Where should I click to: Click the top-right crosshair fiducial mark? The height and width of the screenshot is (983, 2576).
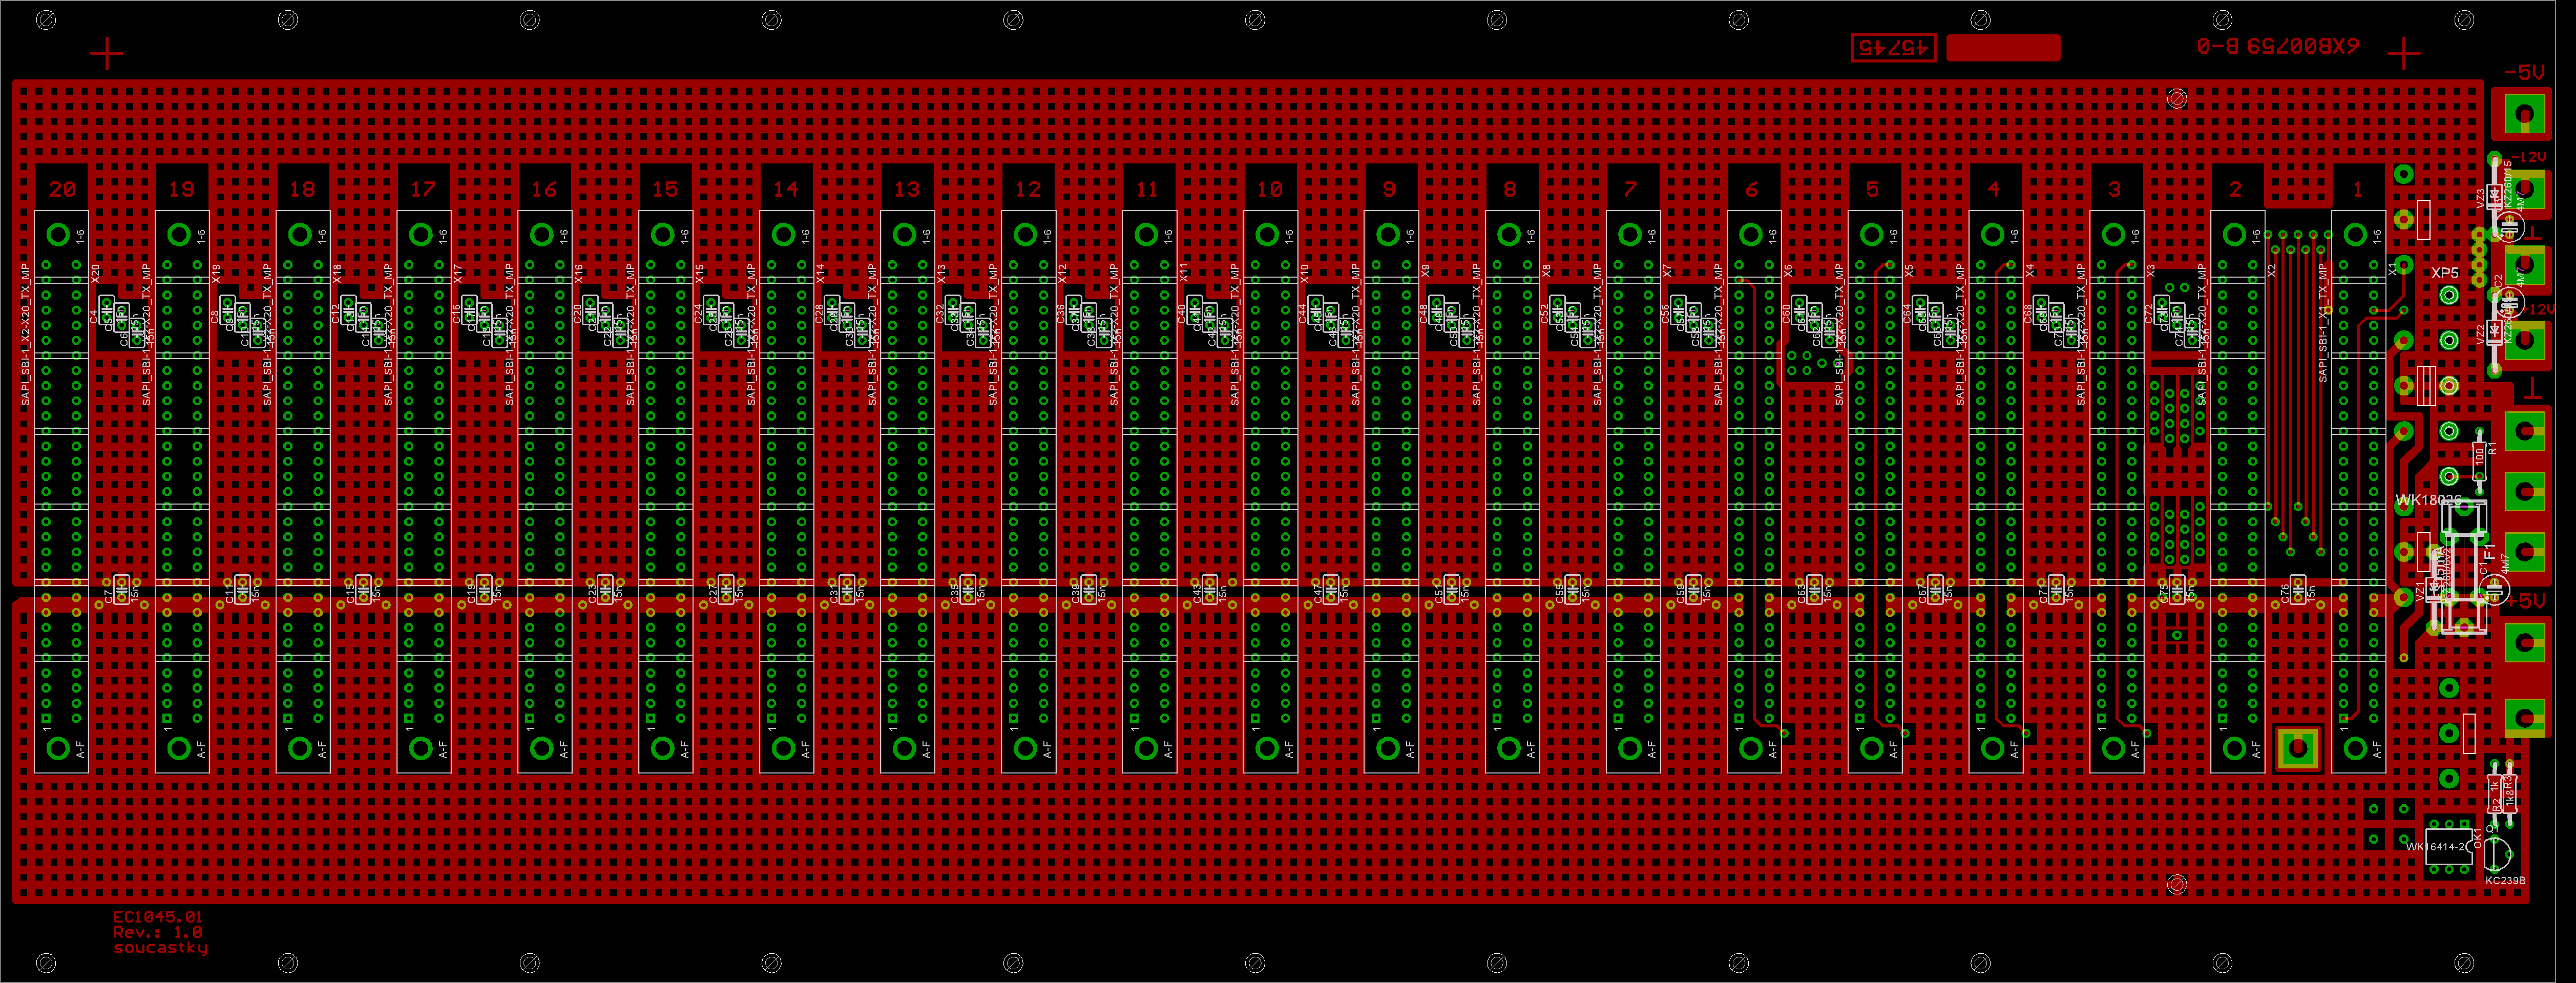(x=2404, y=54)
